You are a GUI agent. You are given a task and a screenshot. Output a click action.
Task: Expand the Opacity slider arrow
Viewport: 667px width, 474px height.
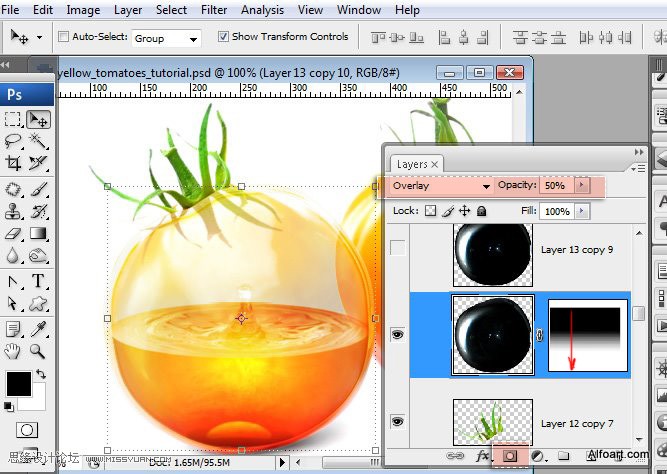pyautogui.click(x=582, y=186)
